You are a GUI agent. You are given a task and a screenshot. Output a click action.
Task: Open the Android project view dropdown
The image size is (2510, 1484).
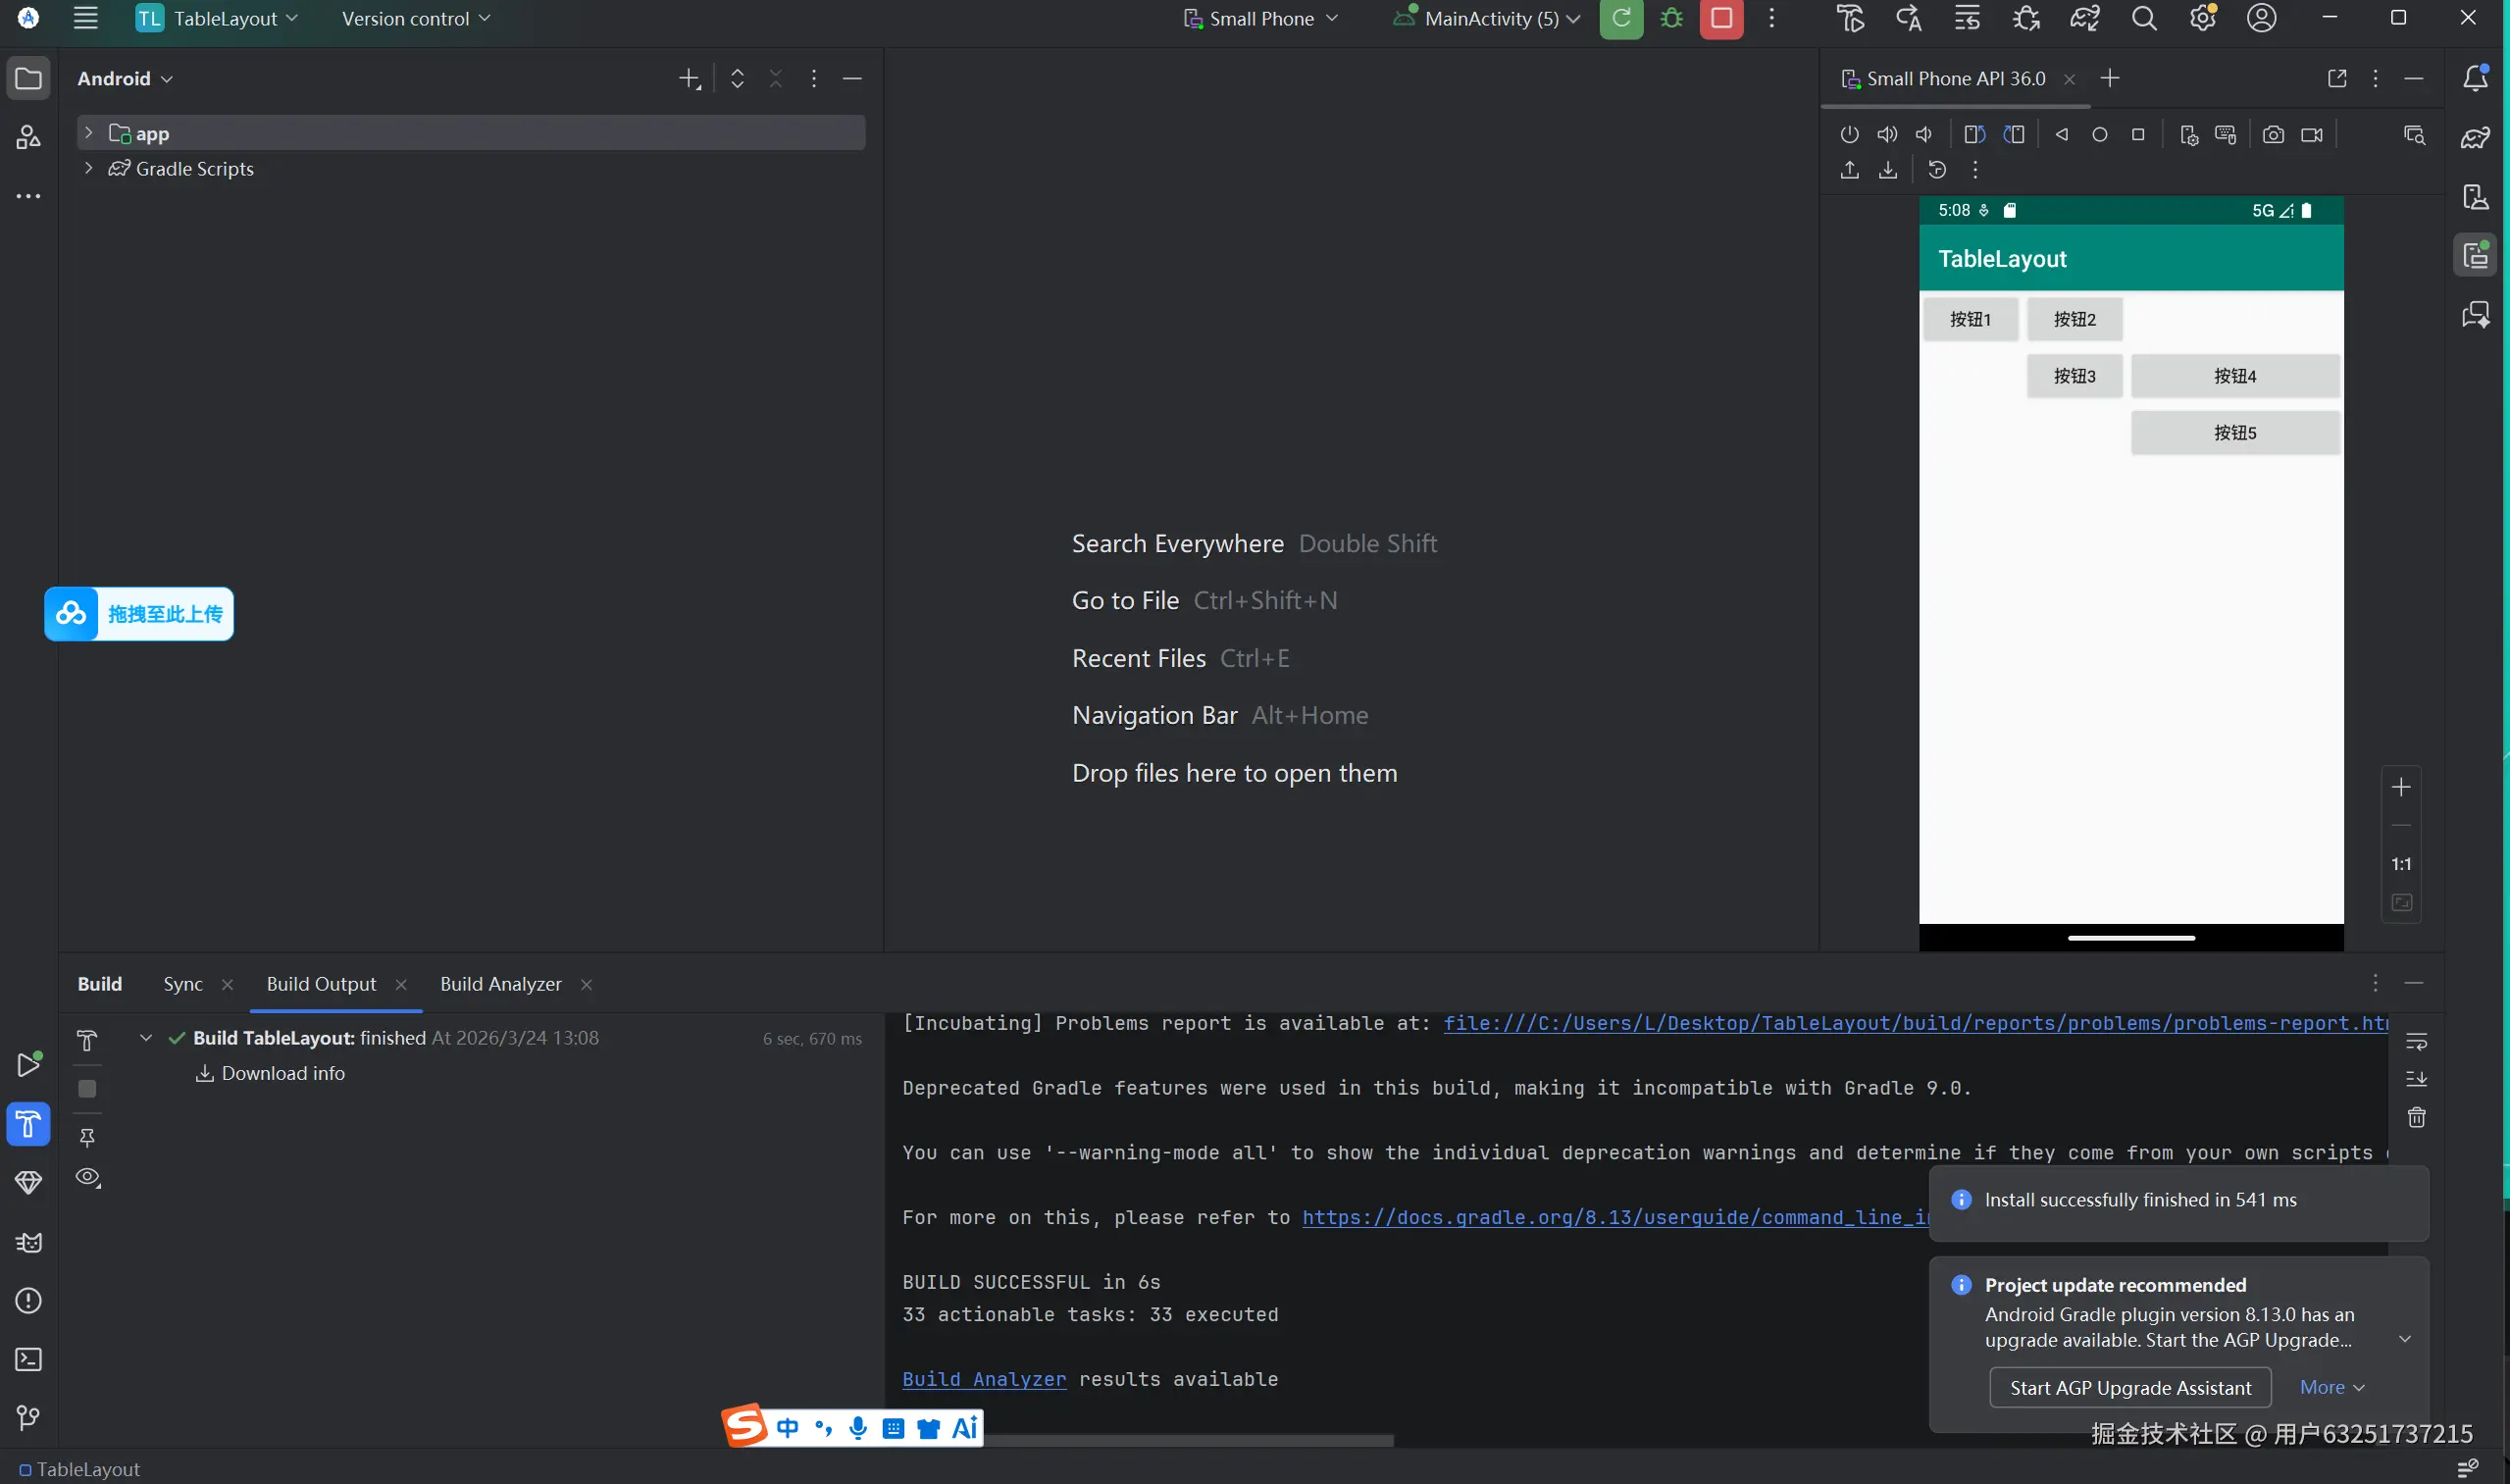125,78
